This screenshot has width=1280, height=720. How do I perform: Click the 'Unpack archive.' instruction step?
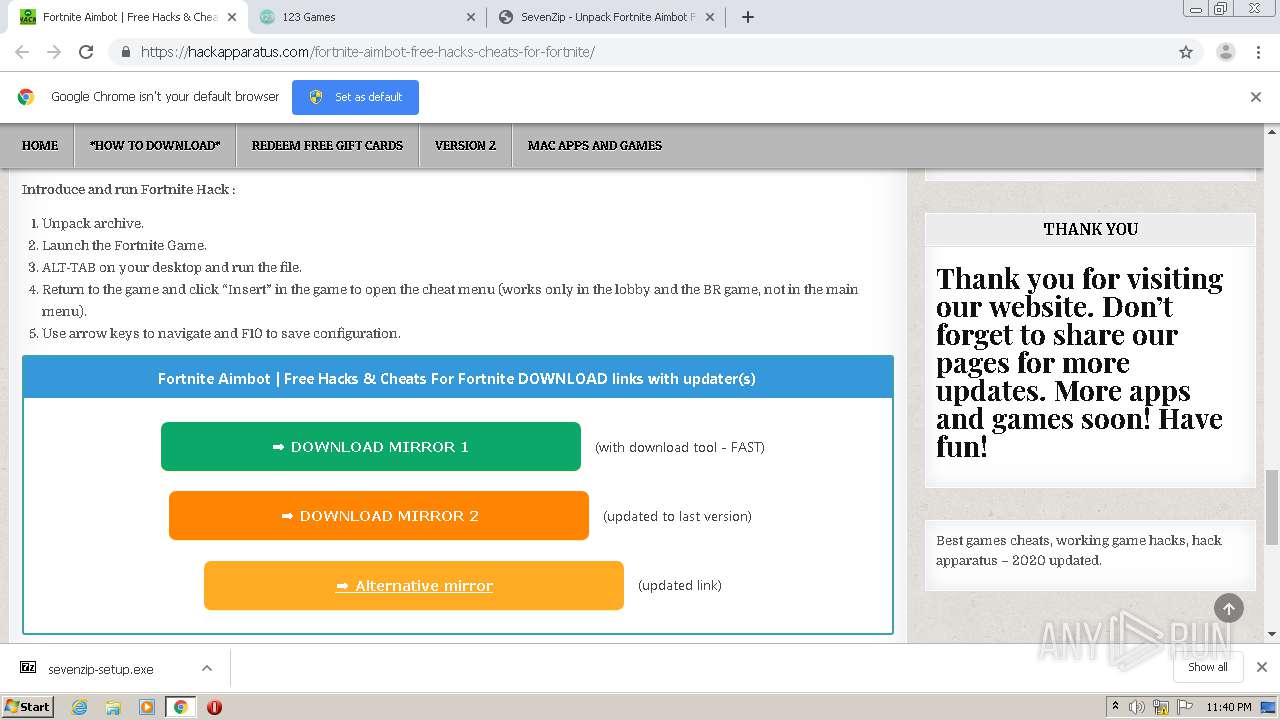click(x=93, y=223)
